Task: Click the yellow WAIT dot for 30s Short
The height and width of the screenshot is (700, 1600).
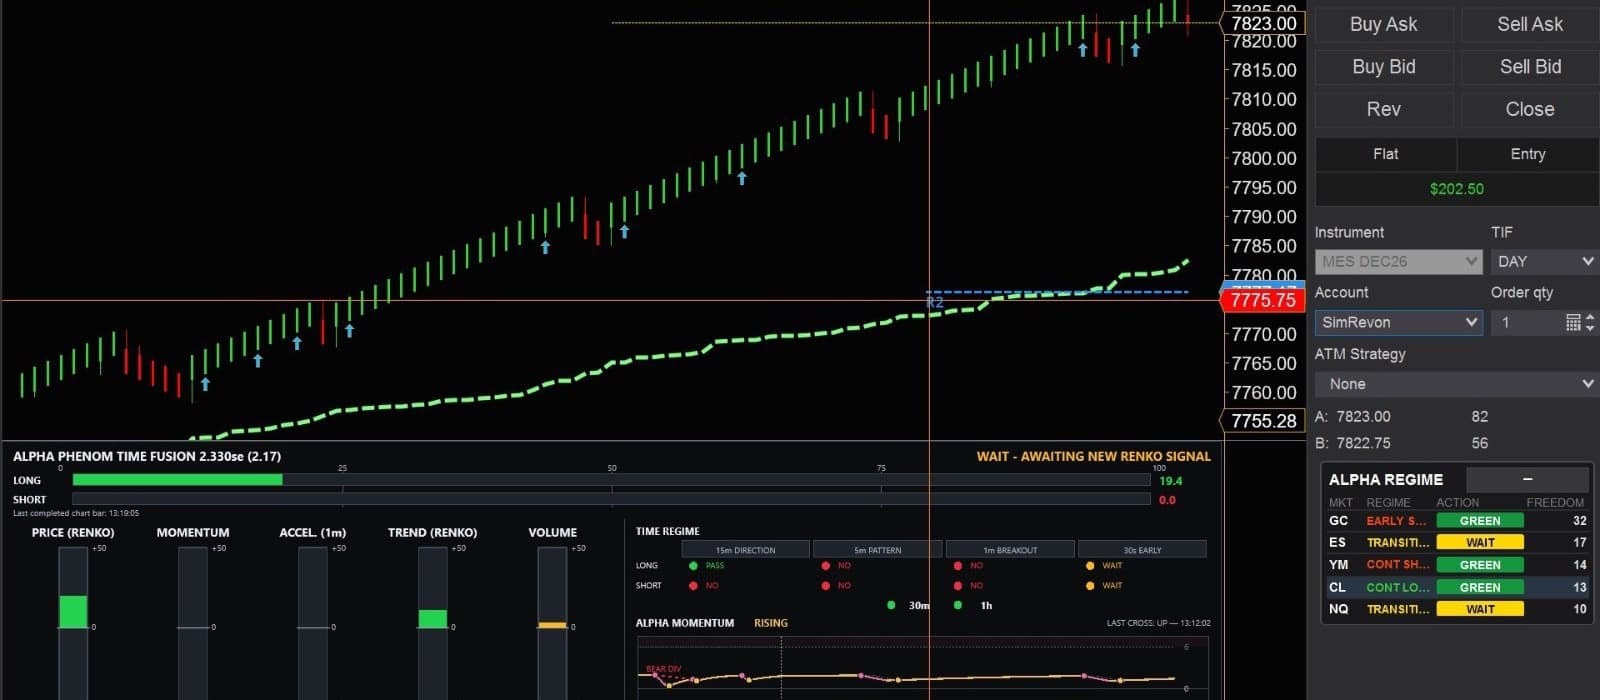Action: pyautogui.click(x=1090, y=586)
